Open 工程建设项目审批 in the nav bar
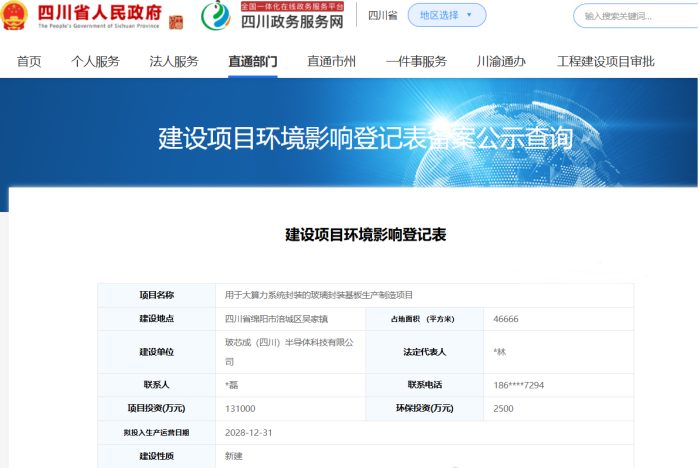The image size is (700, 468). tap(605, 61)
